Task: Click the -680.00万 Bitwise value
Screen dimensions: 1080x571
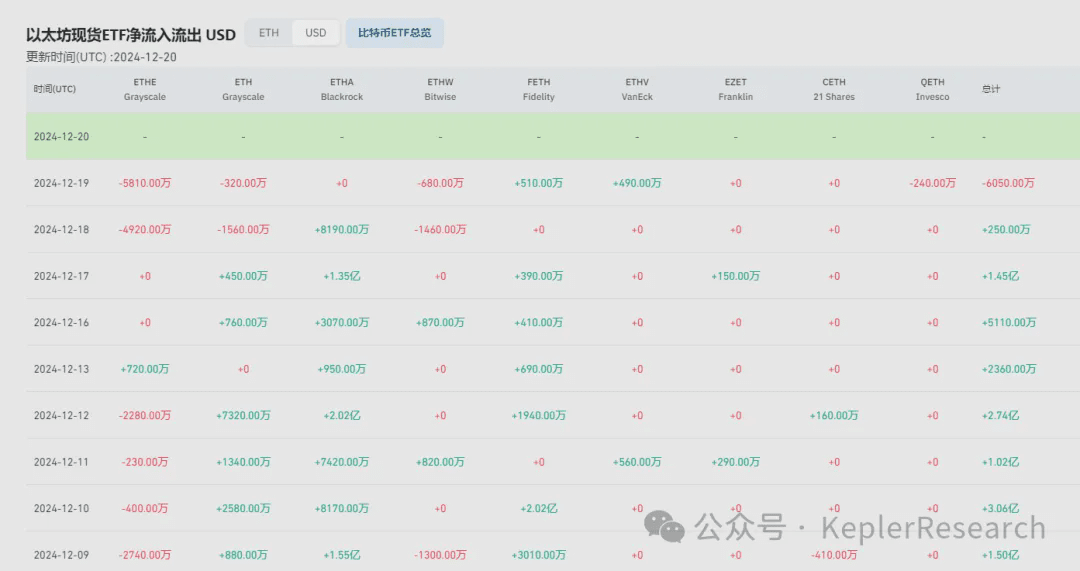Action: pos(440,183)
